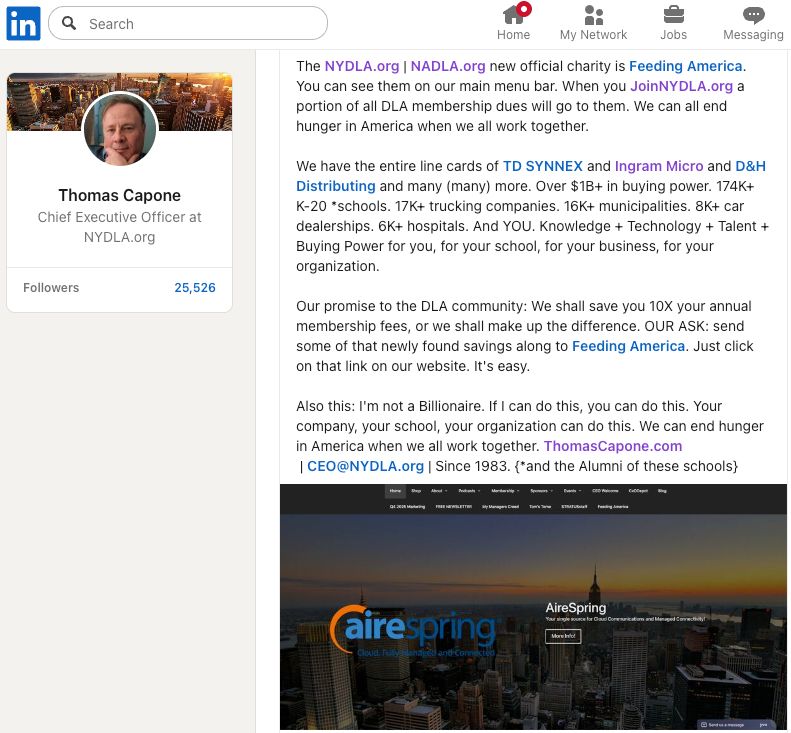Open the NADLA.org link
Viewport: 791px width, 733px height.
[448, 66]
